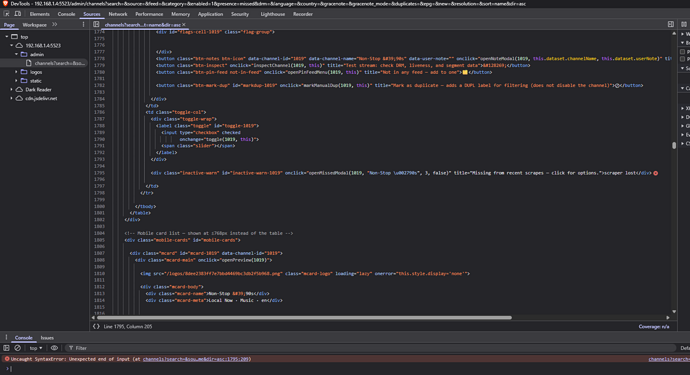Select the admin folder icon
The height and width of the screenshot is (375, 690).
coord(24,54)
